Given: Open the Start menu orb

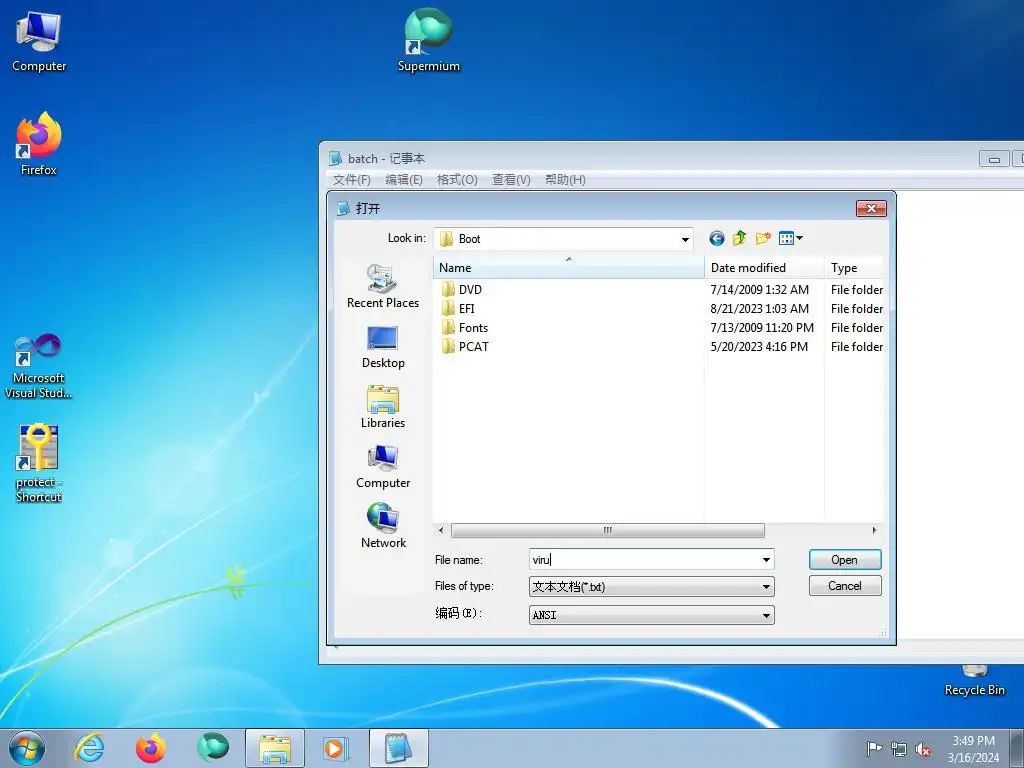Looking at the screenshot, I should point(27,748).
